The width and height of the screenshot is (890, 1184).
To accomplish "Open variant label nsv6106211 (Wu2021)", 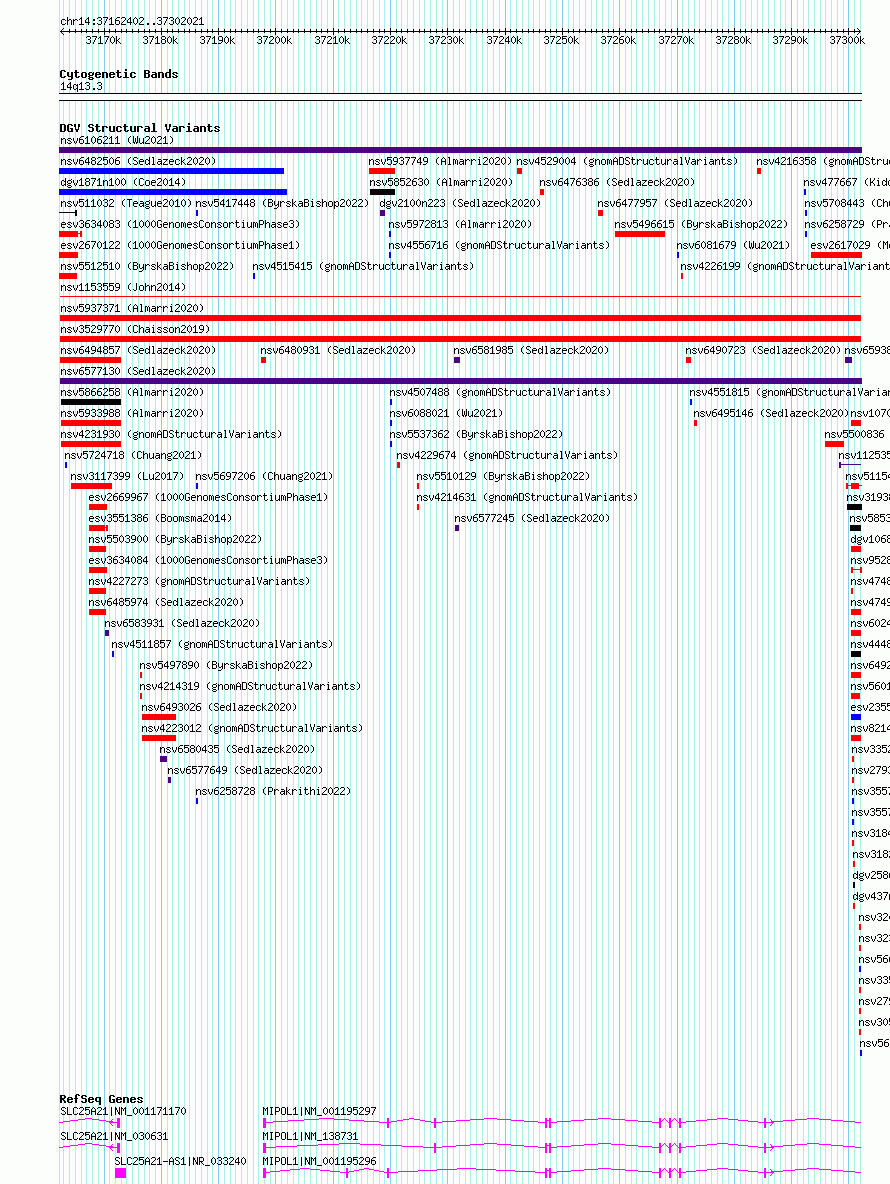I will 117,140.
